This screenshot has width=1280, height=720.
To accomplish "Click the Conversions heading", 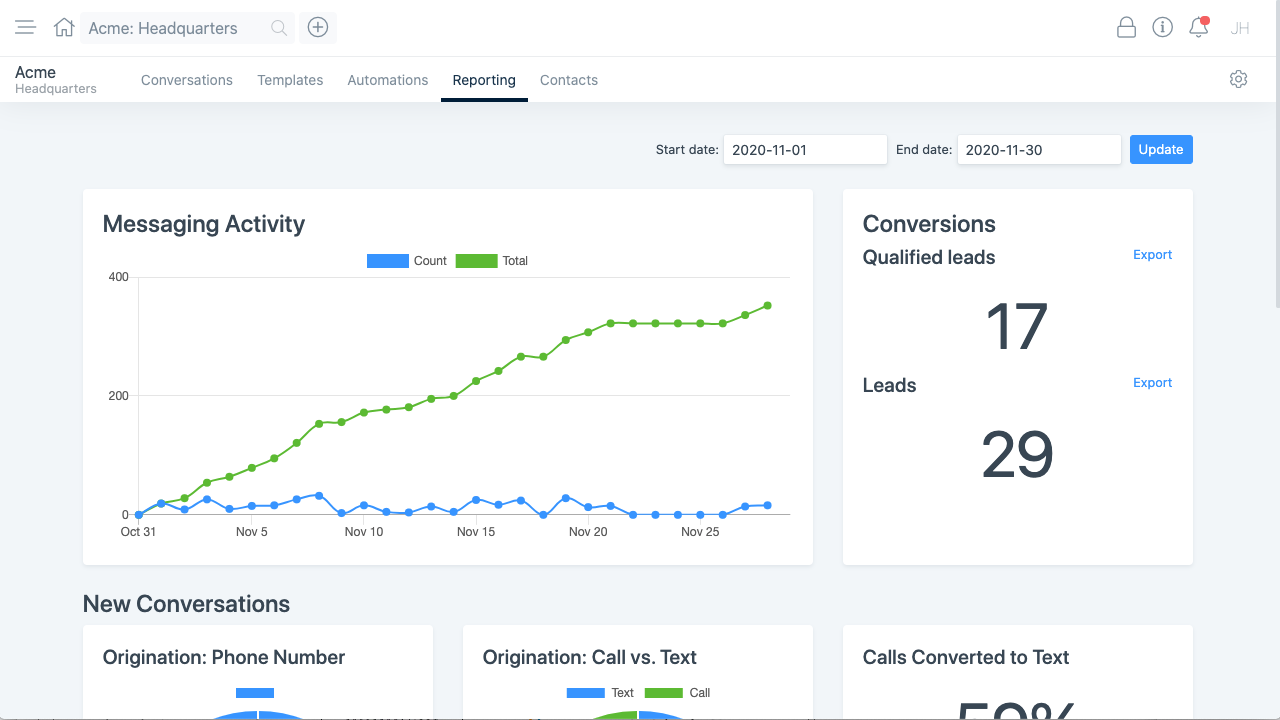I will 929,224.
